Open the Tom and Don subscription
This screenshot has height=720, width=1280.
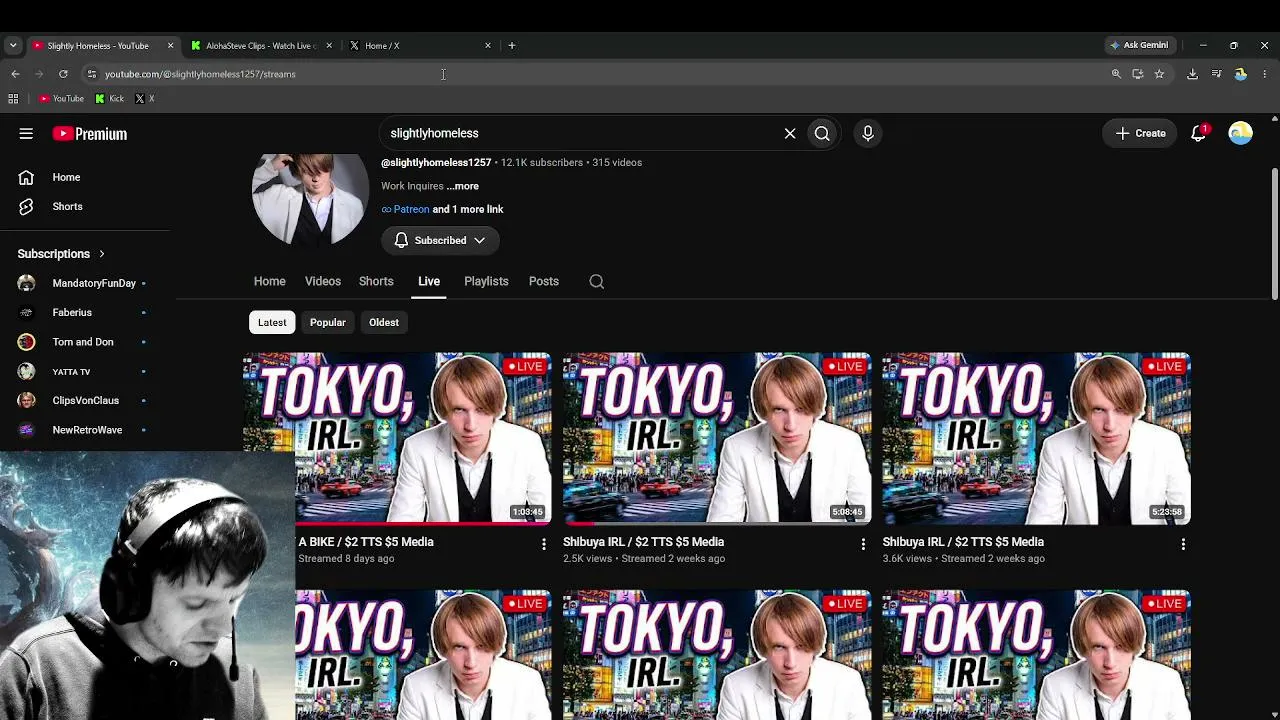[x=85, y=342]
